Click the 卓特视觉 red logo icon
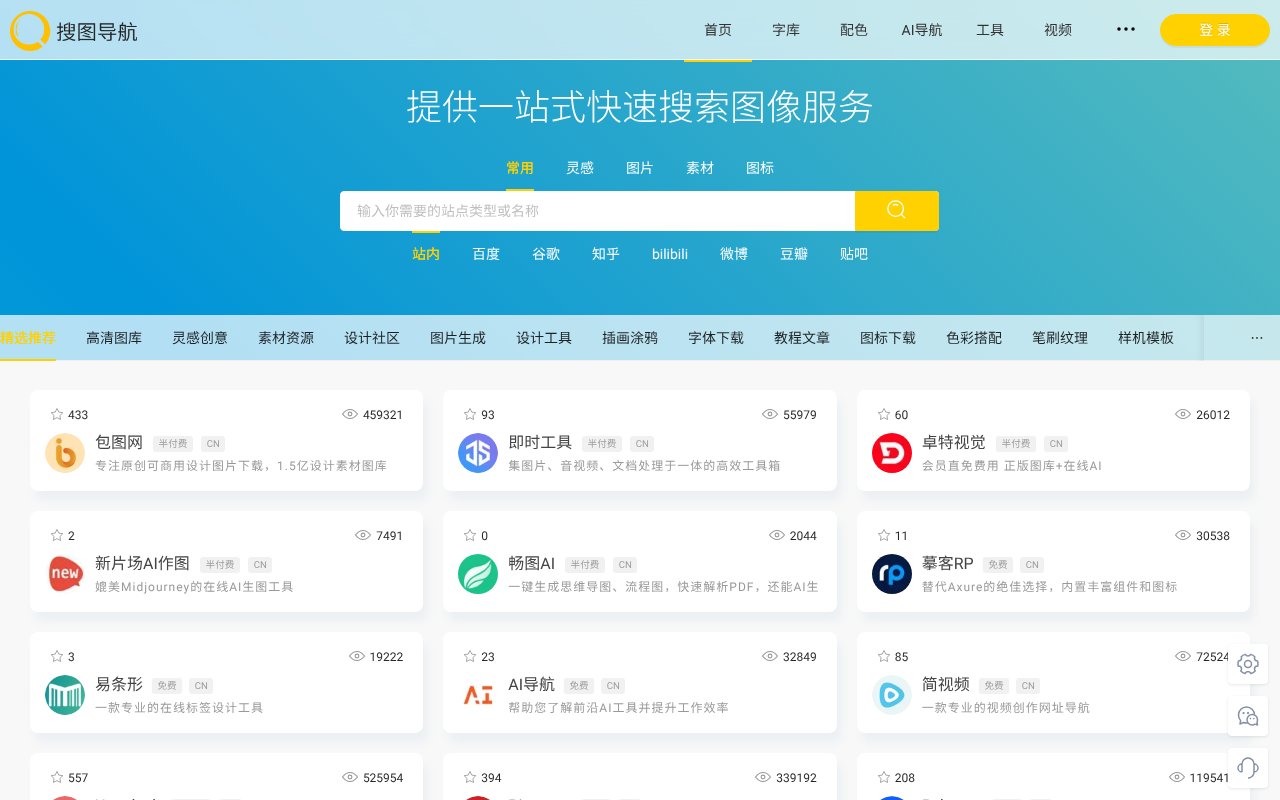 891,453
